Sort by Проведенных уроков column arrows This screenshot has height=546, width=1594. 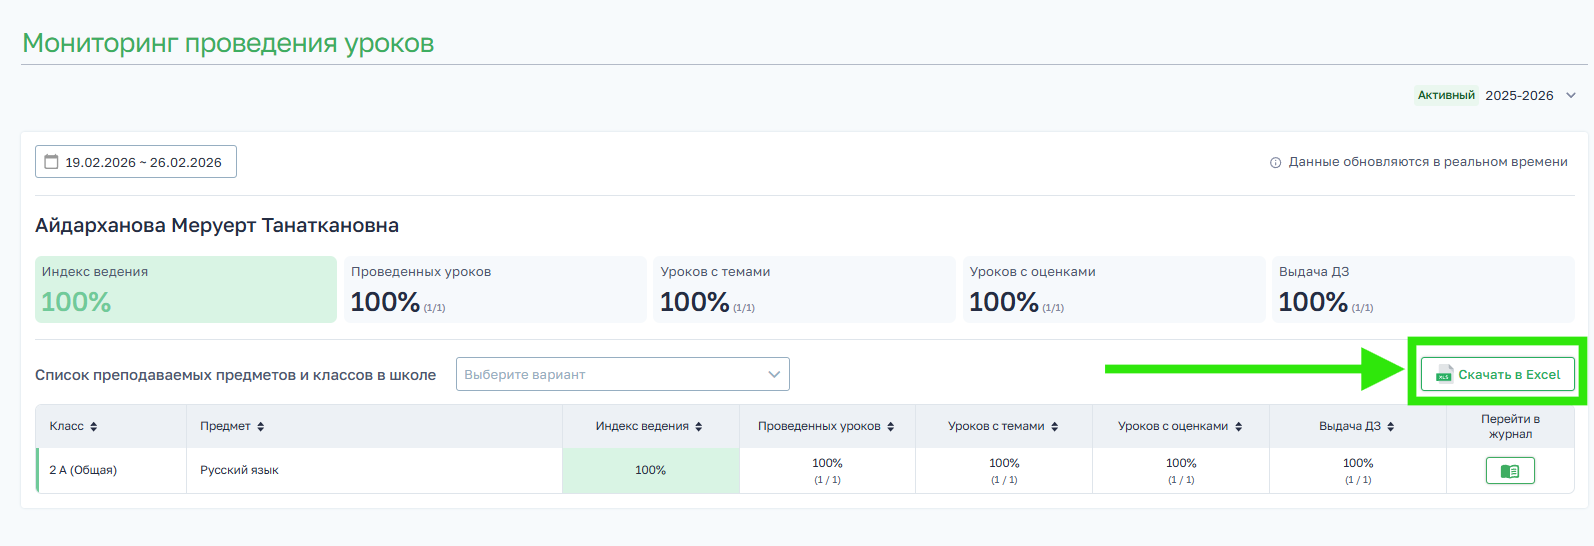pyautogui.click(x=891, y=427)
